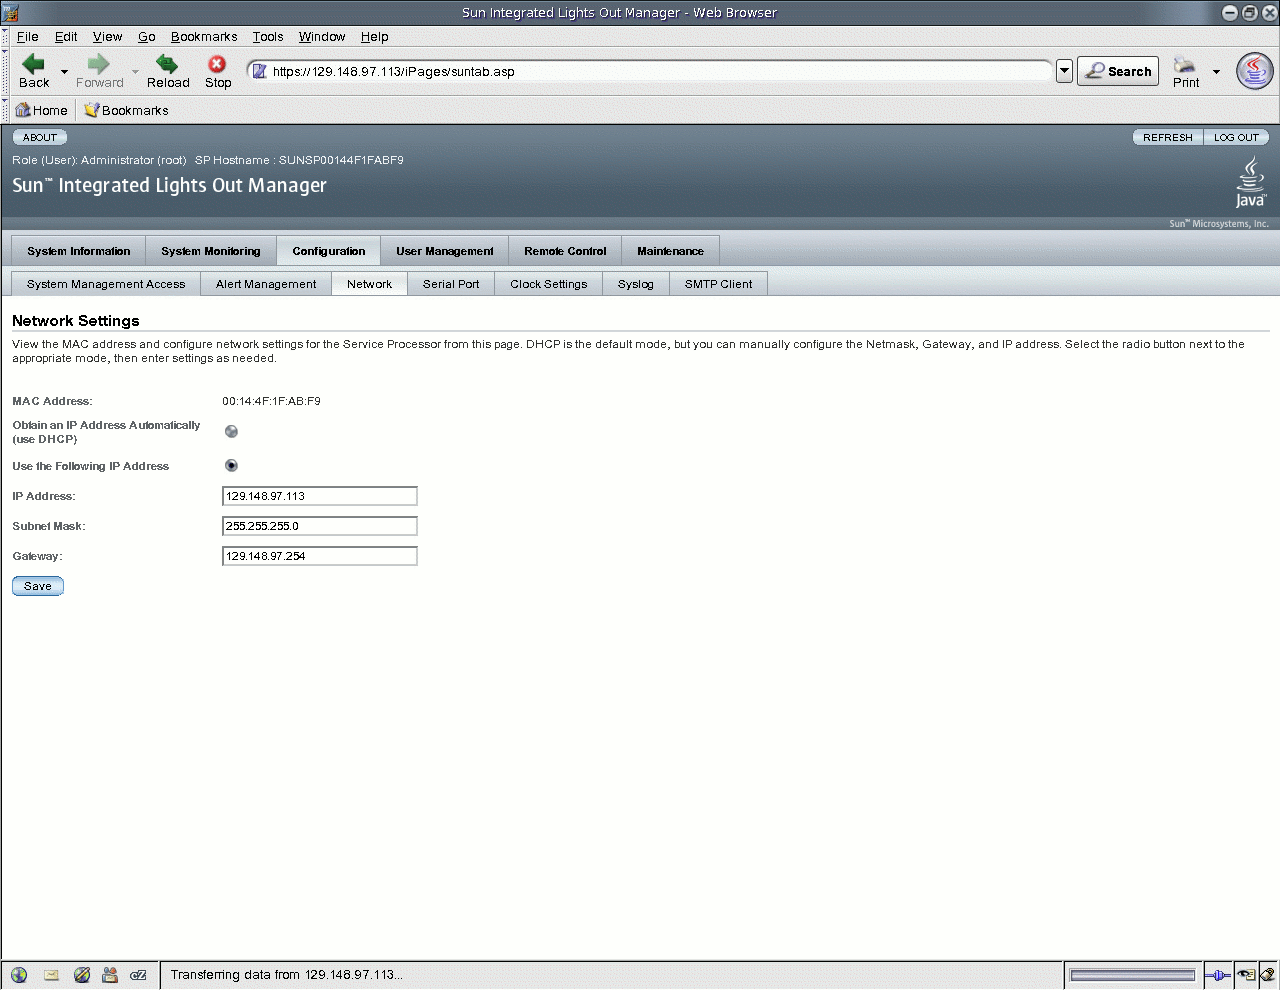Click the browser throbber logo icon
Image resolution: width=1280 pixels, height=990 pixels.
[1255, 71]
